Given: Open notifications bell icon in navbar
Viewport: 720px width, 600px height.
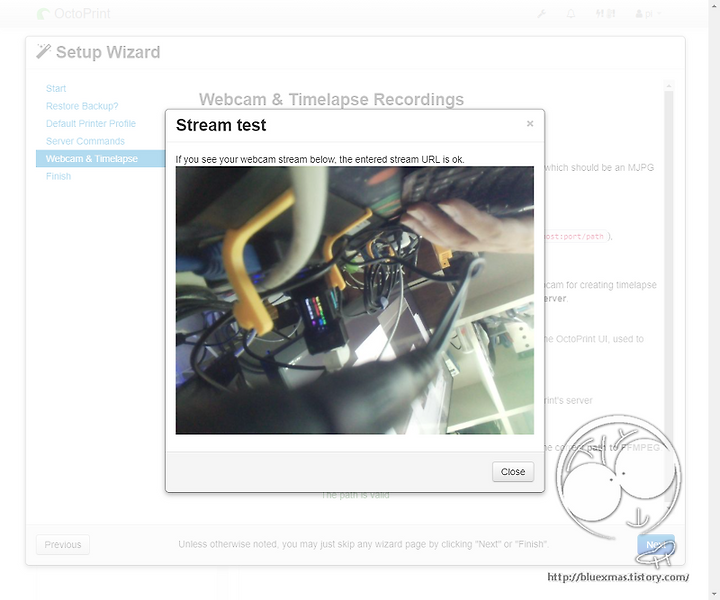Looking at the screenshot, I should [571, 14].
